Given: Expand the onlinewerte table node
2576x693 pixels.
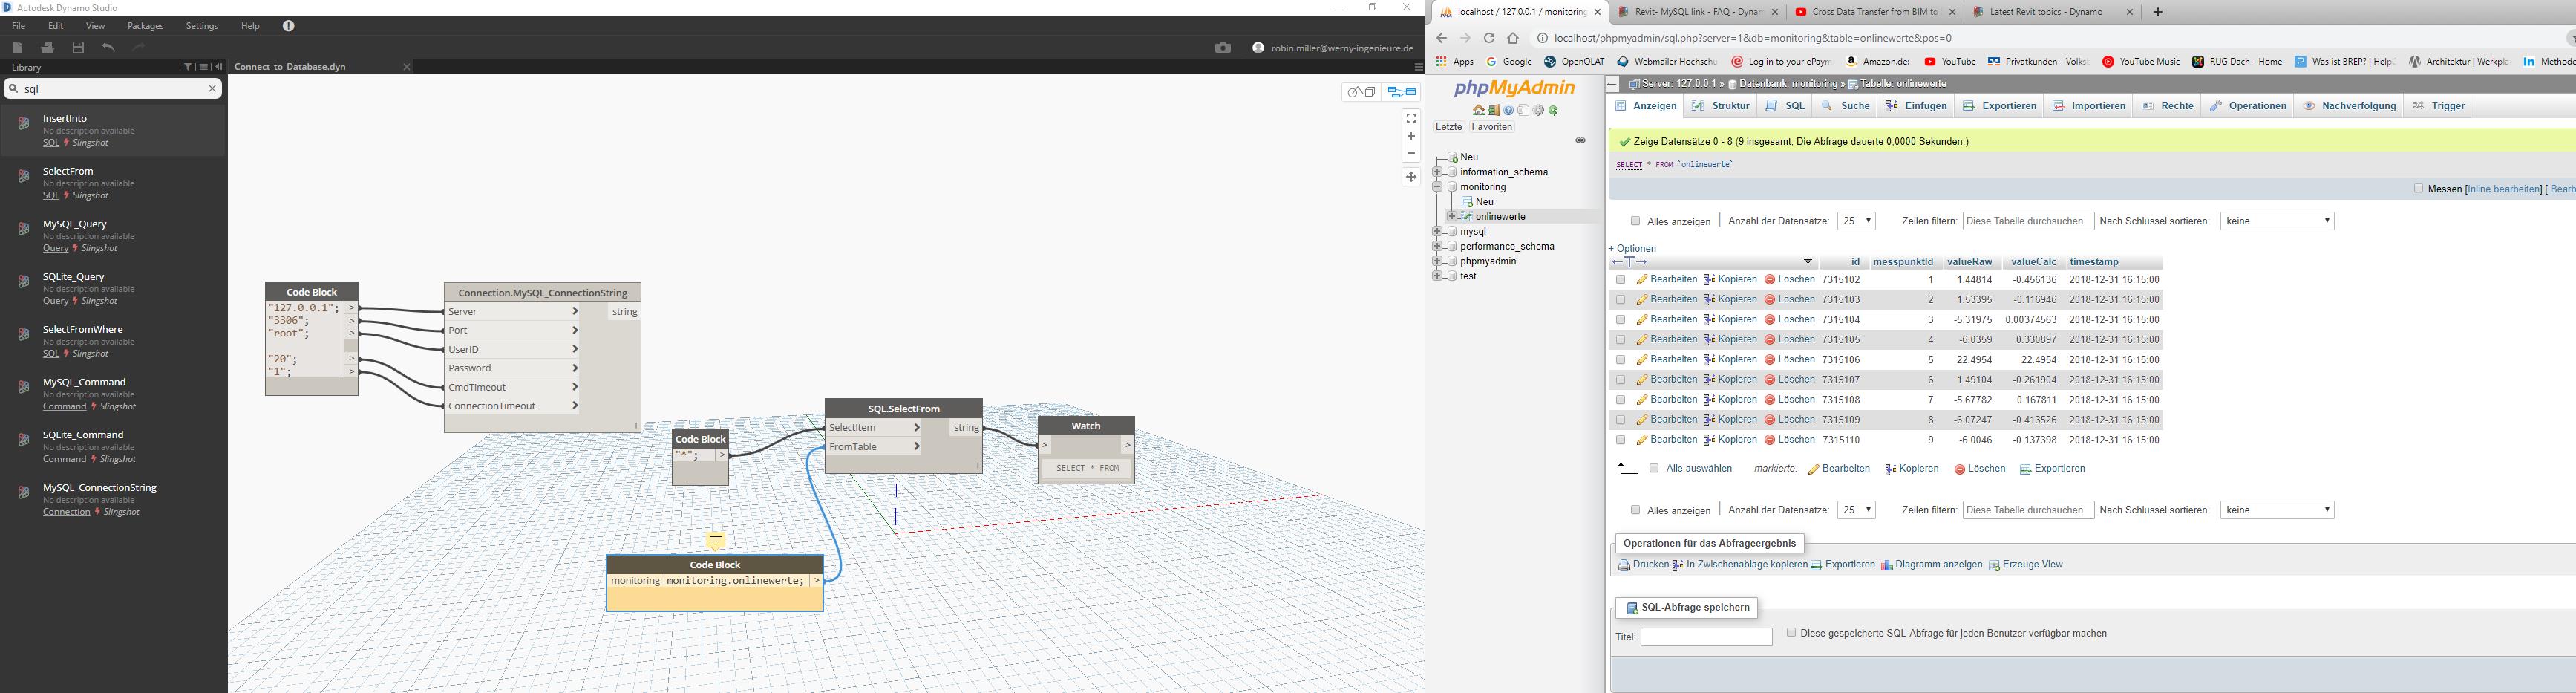Looking at the screenshot, I should click(1452, 217).
